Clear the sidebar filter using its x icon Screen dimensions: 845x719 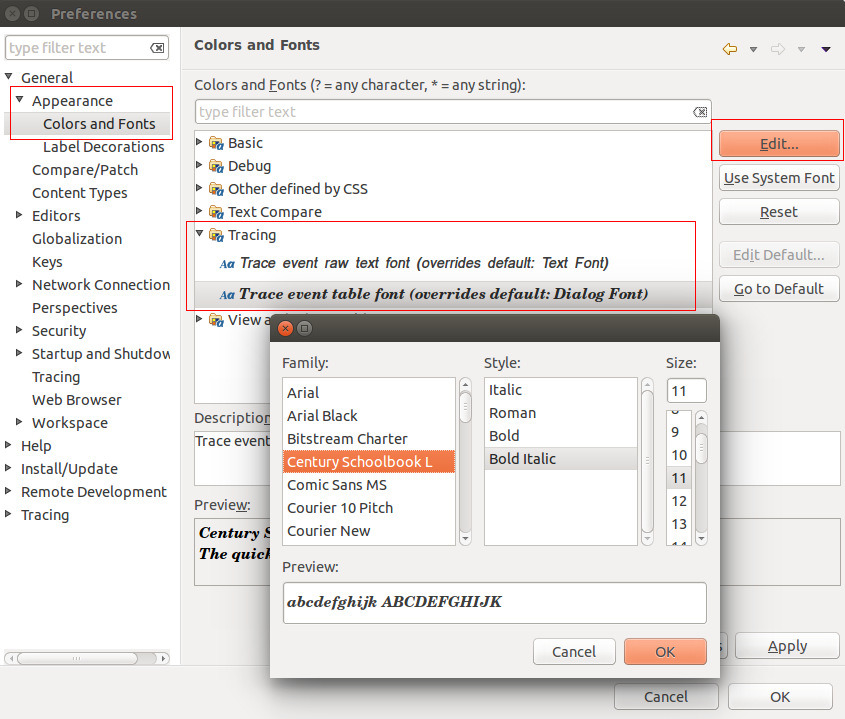(157, 47)
